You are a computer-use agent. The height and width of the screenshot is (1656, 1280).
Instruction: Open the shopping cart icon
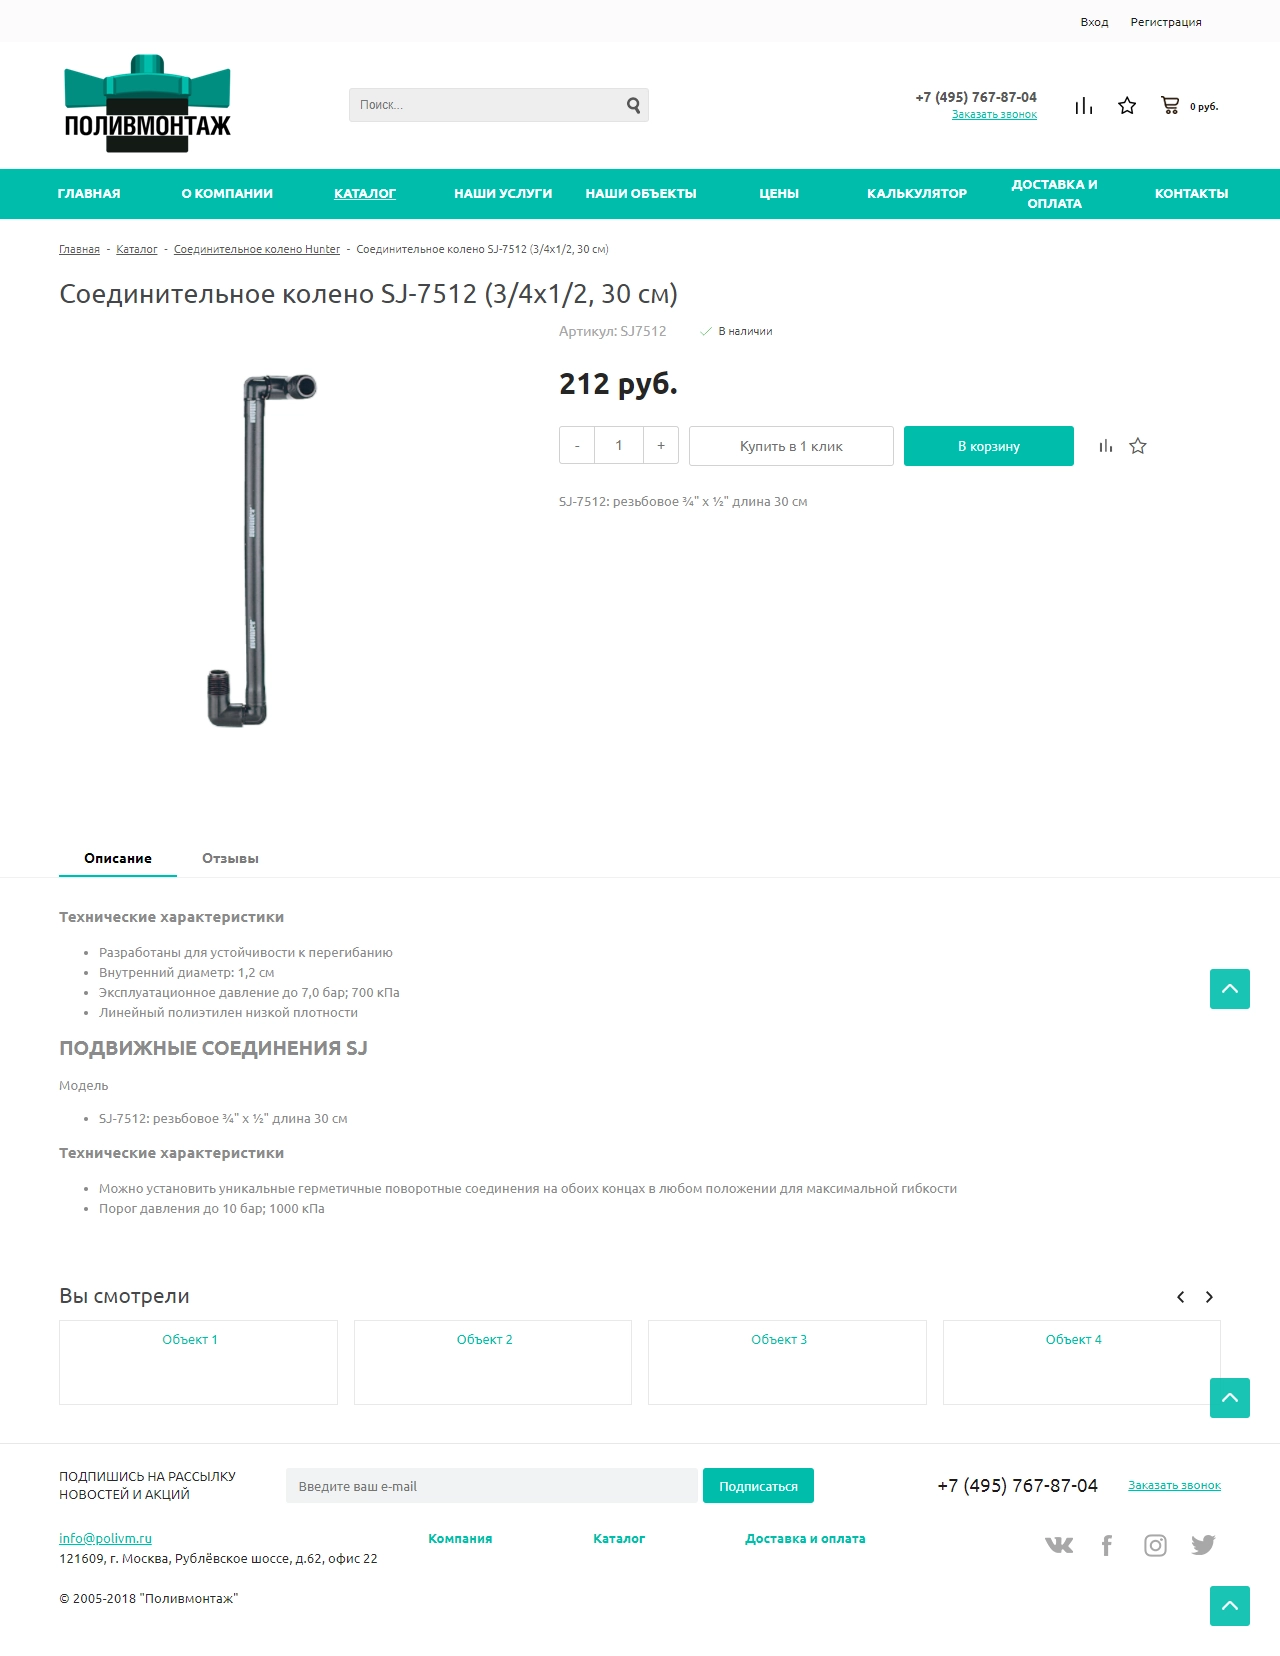[1170, 105]
